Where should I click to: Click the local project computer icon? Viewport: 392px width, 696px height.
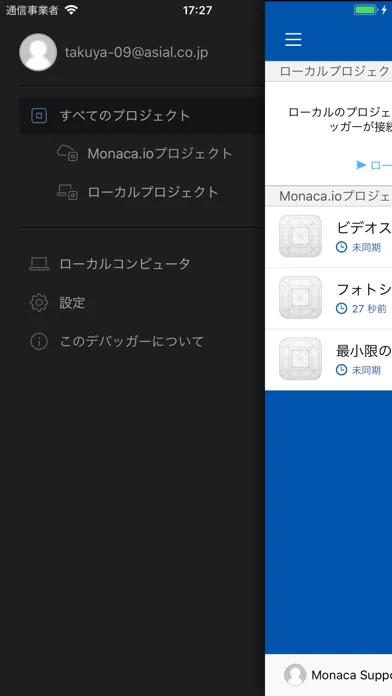point(67,192)
